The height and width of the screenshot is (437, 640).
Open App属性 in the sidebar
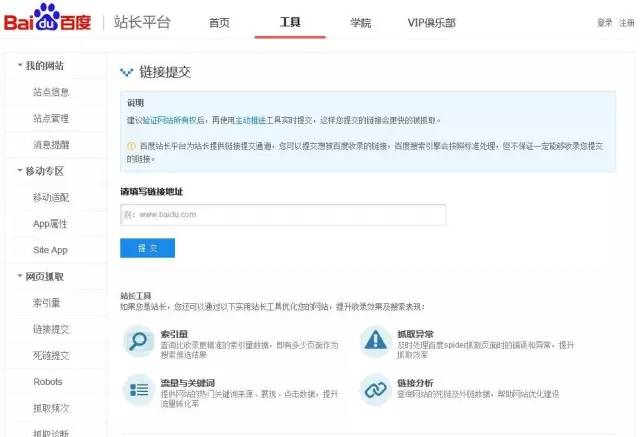tap(50, 224)
